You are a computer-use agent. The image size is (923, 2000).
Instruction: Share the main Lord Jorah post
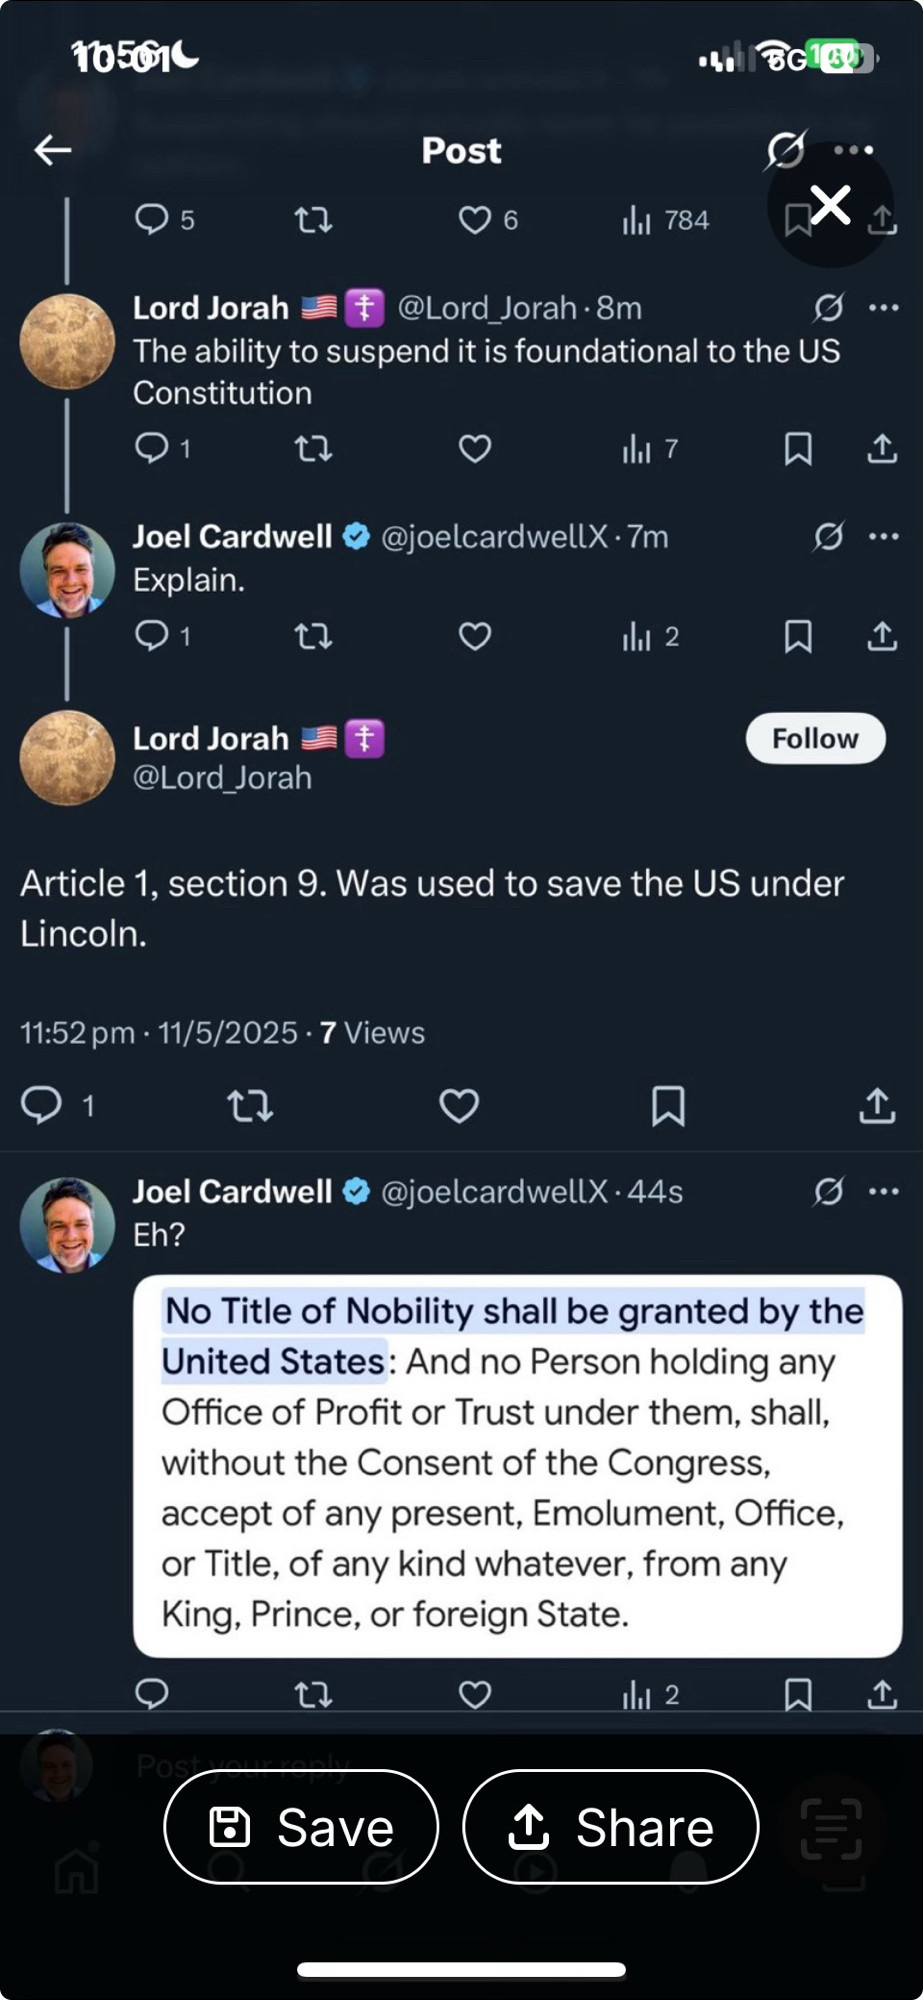pos(877,1106)
